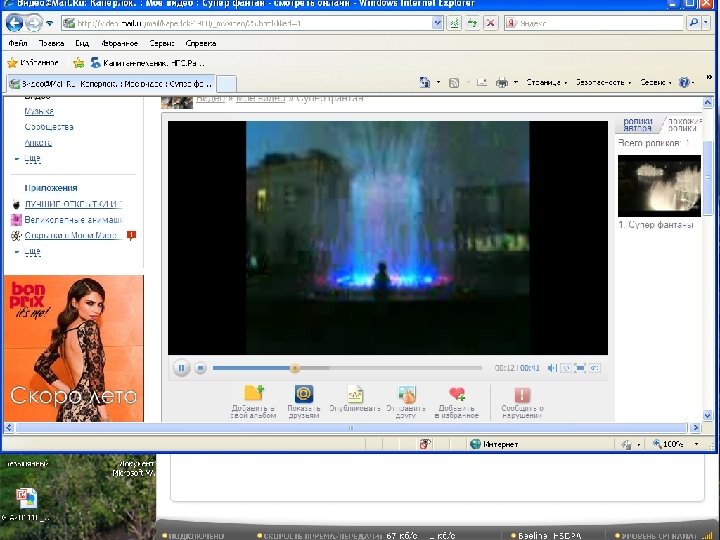Open search provider options dropdown
720x540 pixels.
[x=706, y=23]
